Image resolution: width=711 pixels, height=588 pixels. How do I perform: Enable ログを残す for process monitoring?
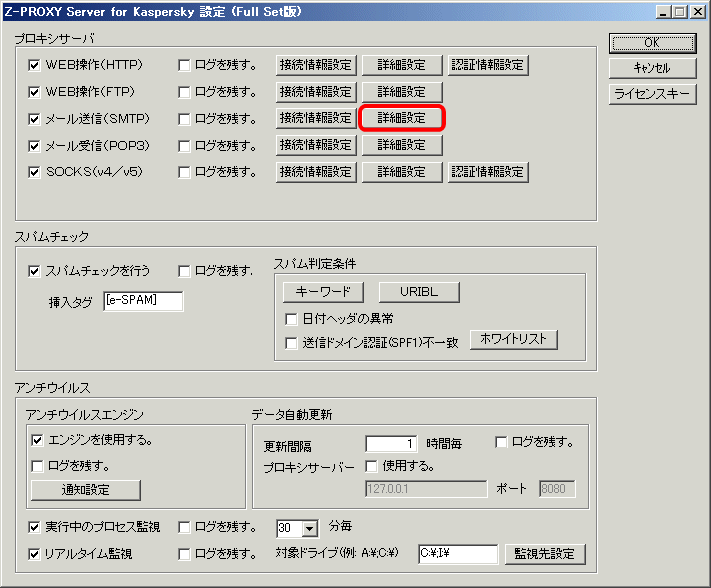click(184, 527)
